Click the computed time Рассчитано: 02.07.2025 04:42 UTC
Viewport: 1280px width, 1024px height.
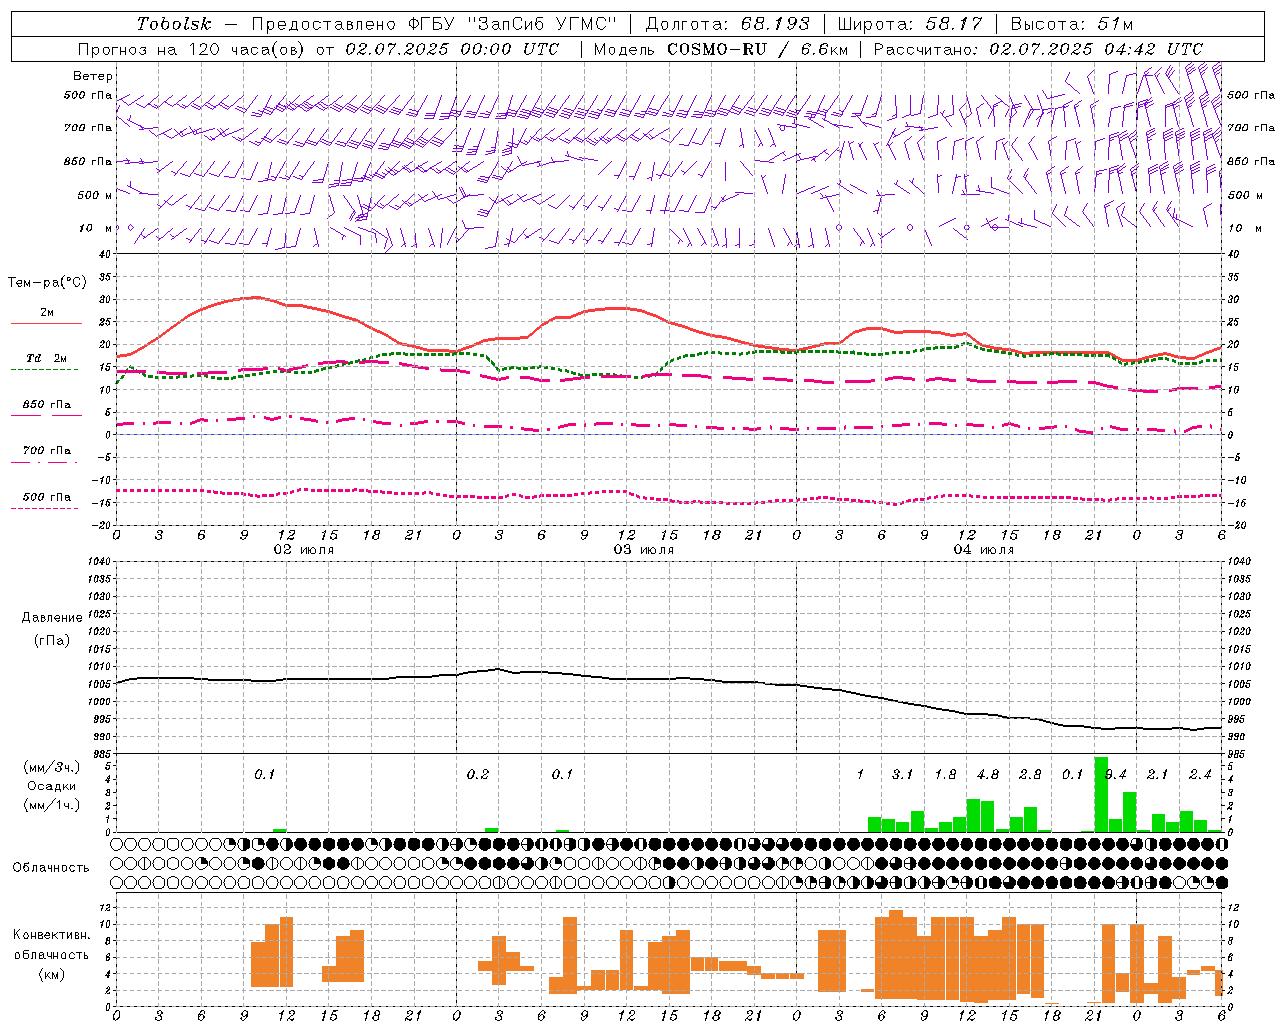1038,49
